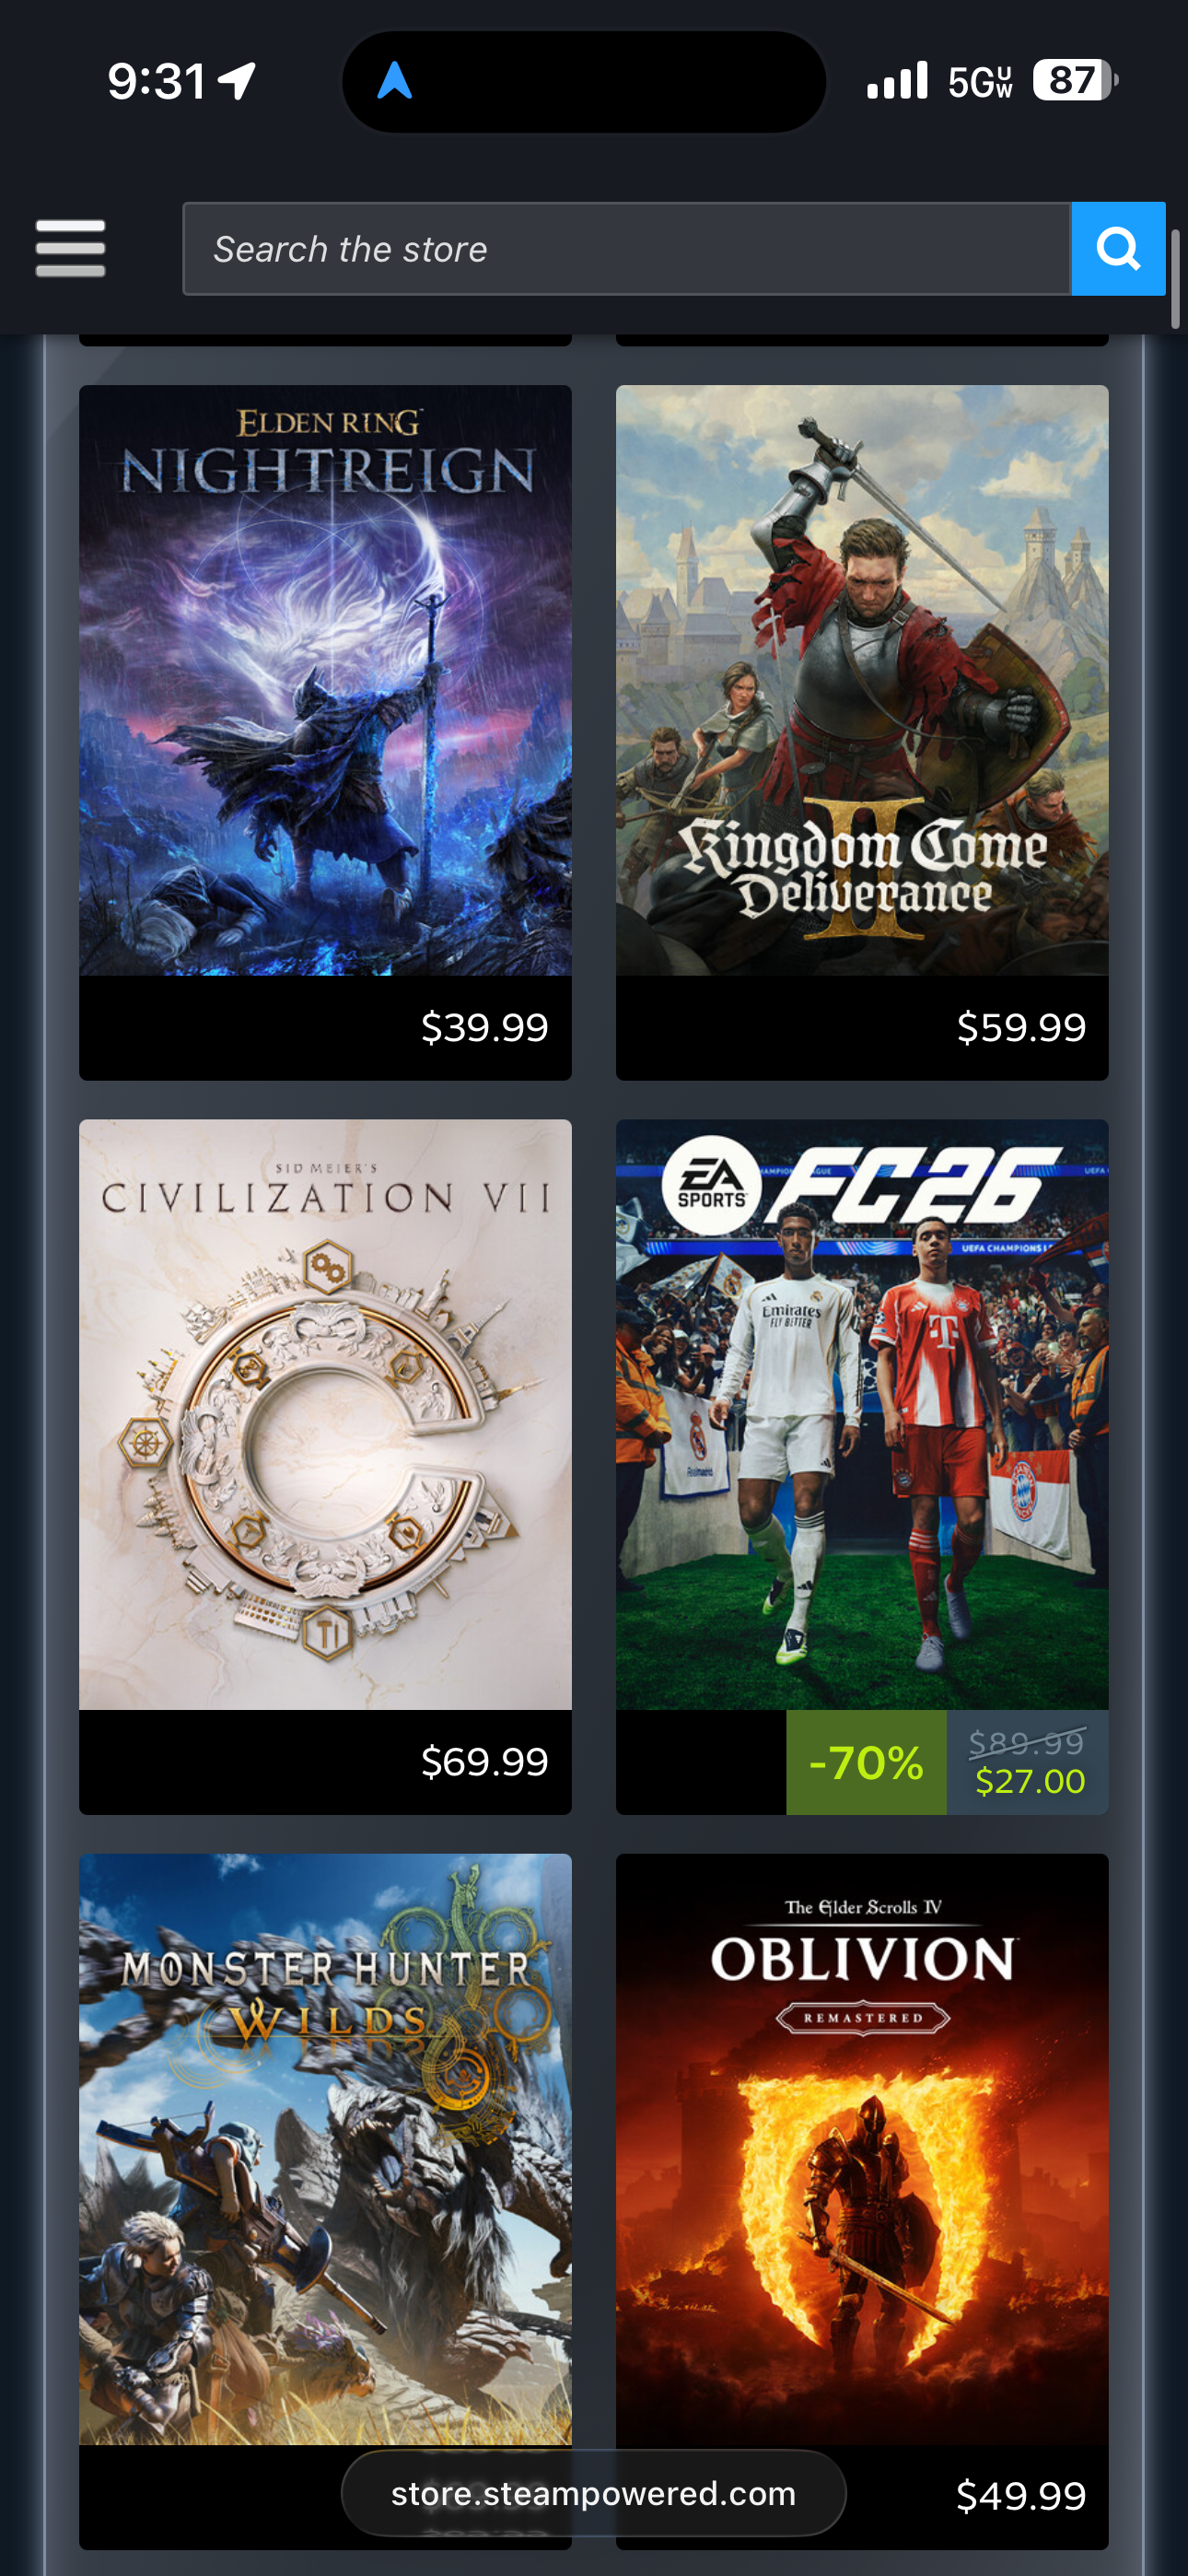This screenshot has height=2576, width=1188.
Task: Tap the $39.99 Nightreign price
Action: pos(485,1028)
